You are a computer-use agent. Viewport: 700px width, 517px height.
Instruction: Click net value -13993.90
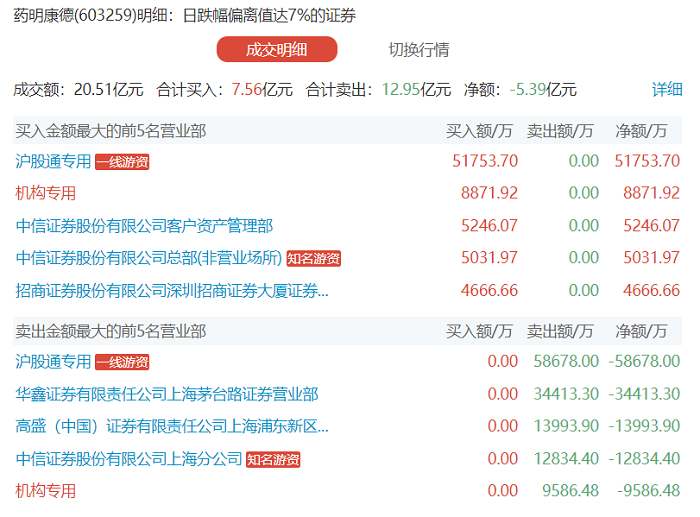[644, 426]
